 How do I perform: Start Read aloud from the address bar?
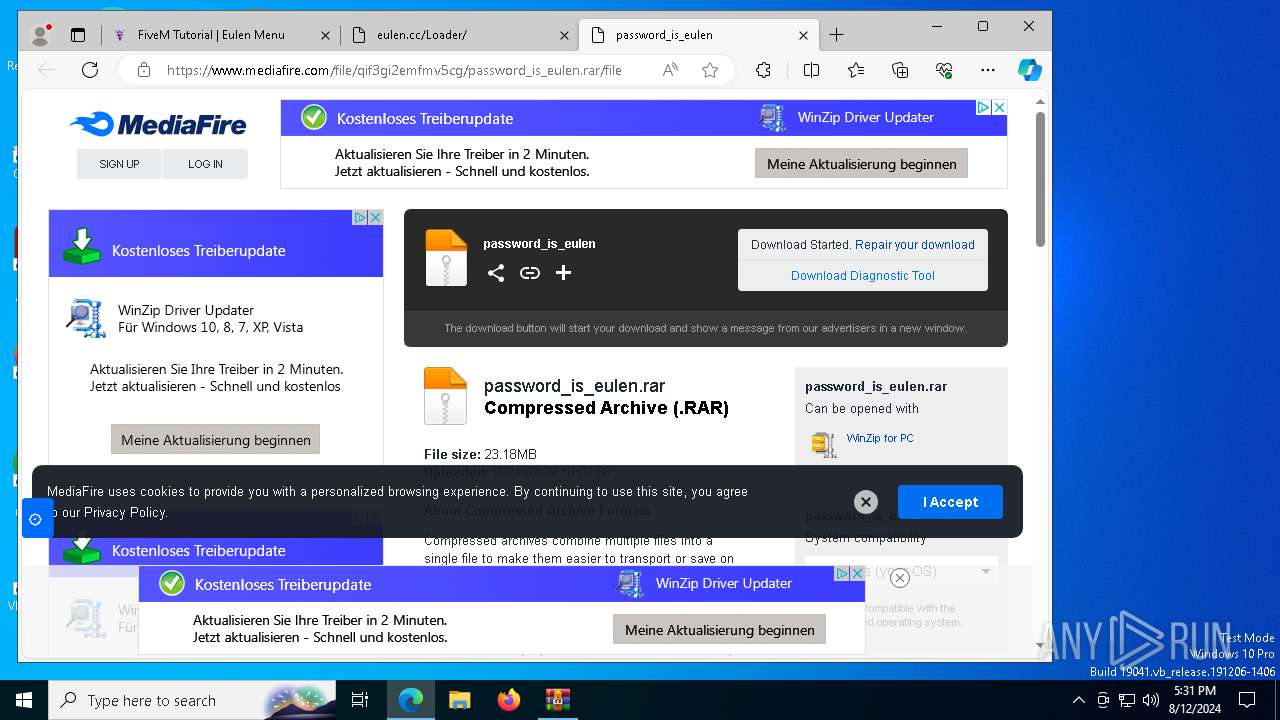pyautogui.click(x=670, y=70)
